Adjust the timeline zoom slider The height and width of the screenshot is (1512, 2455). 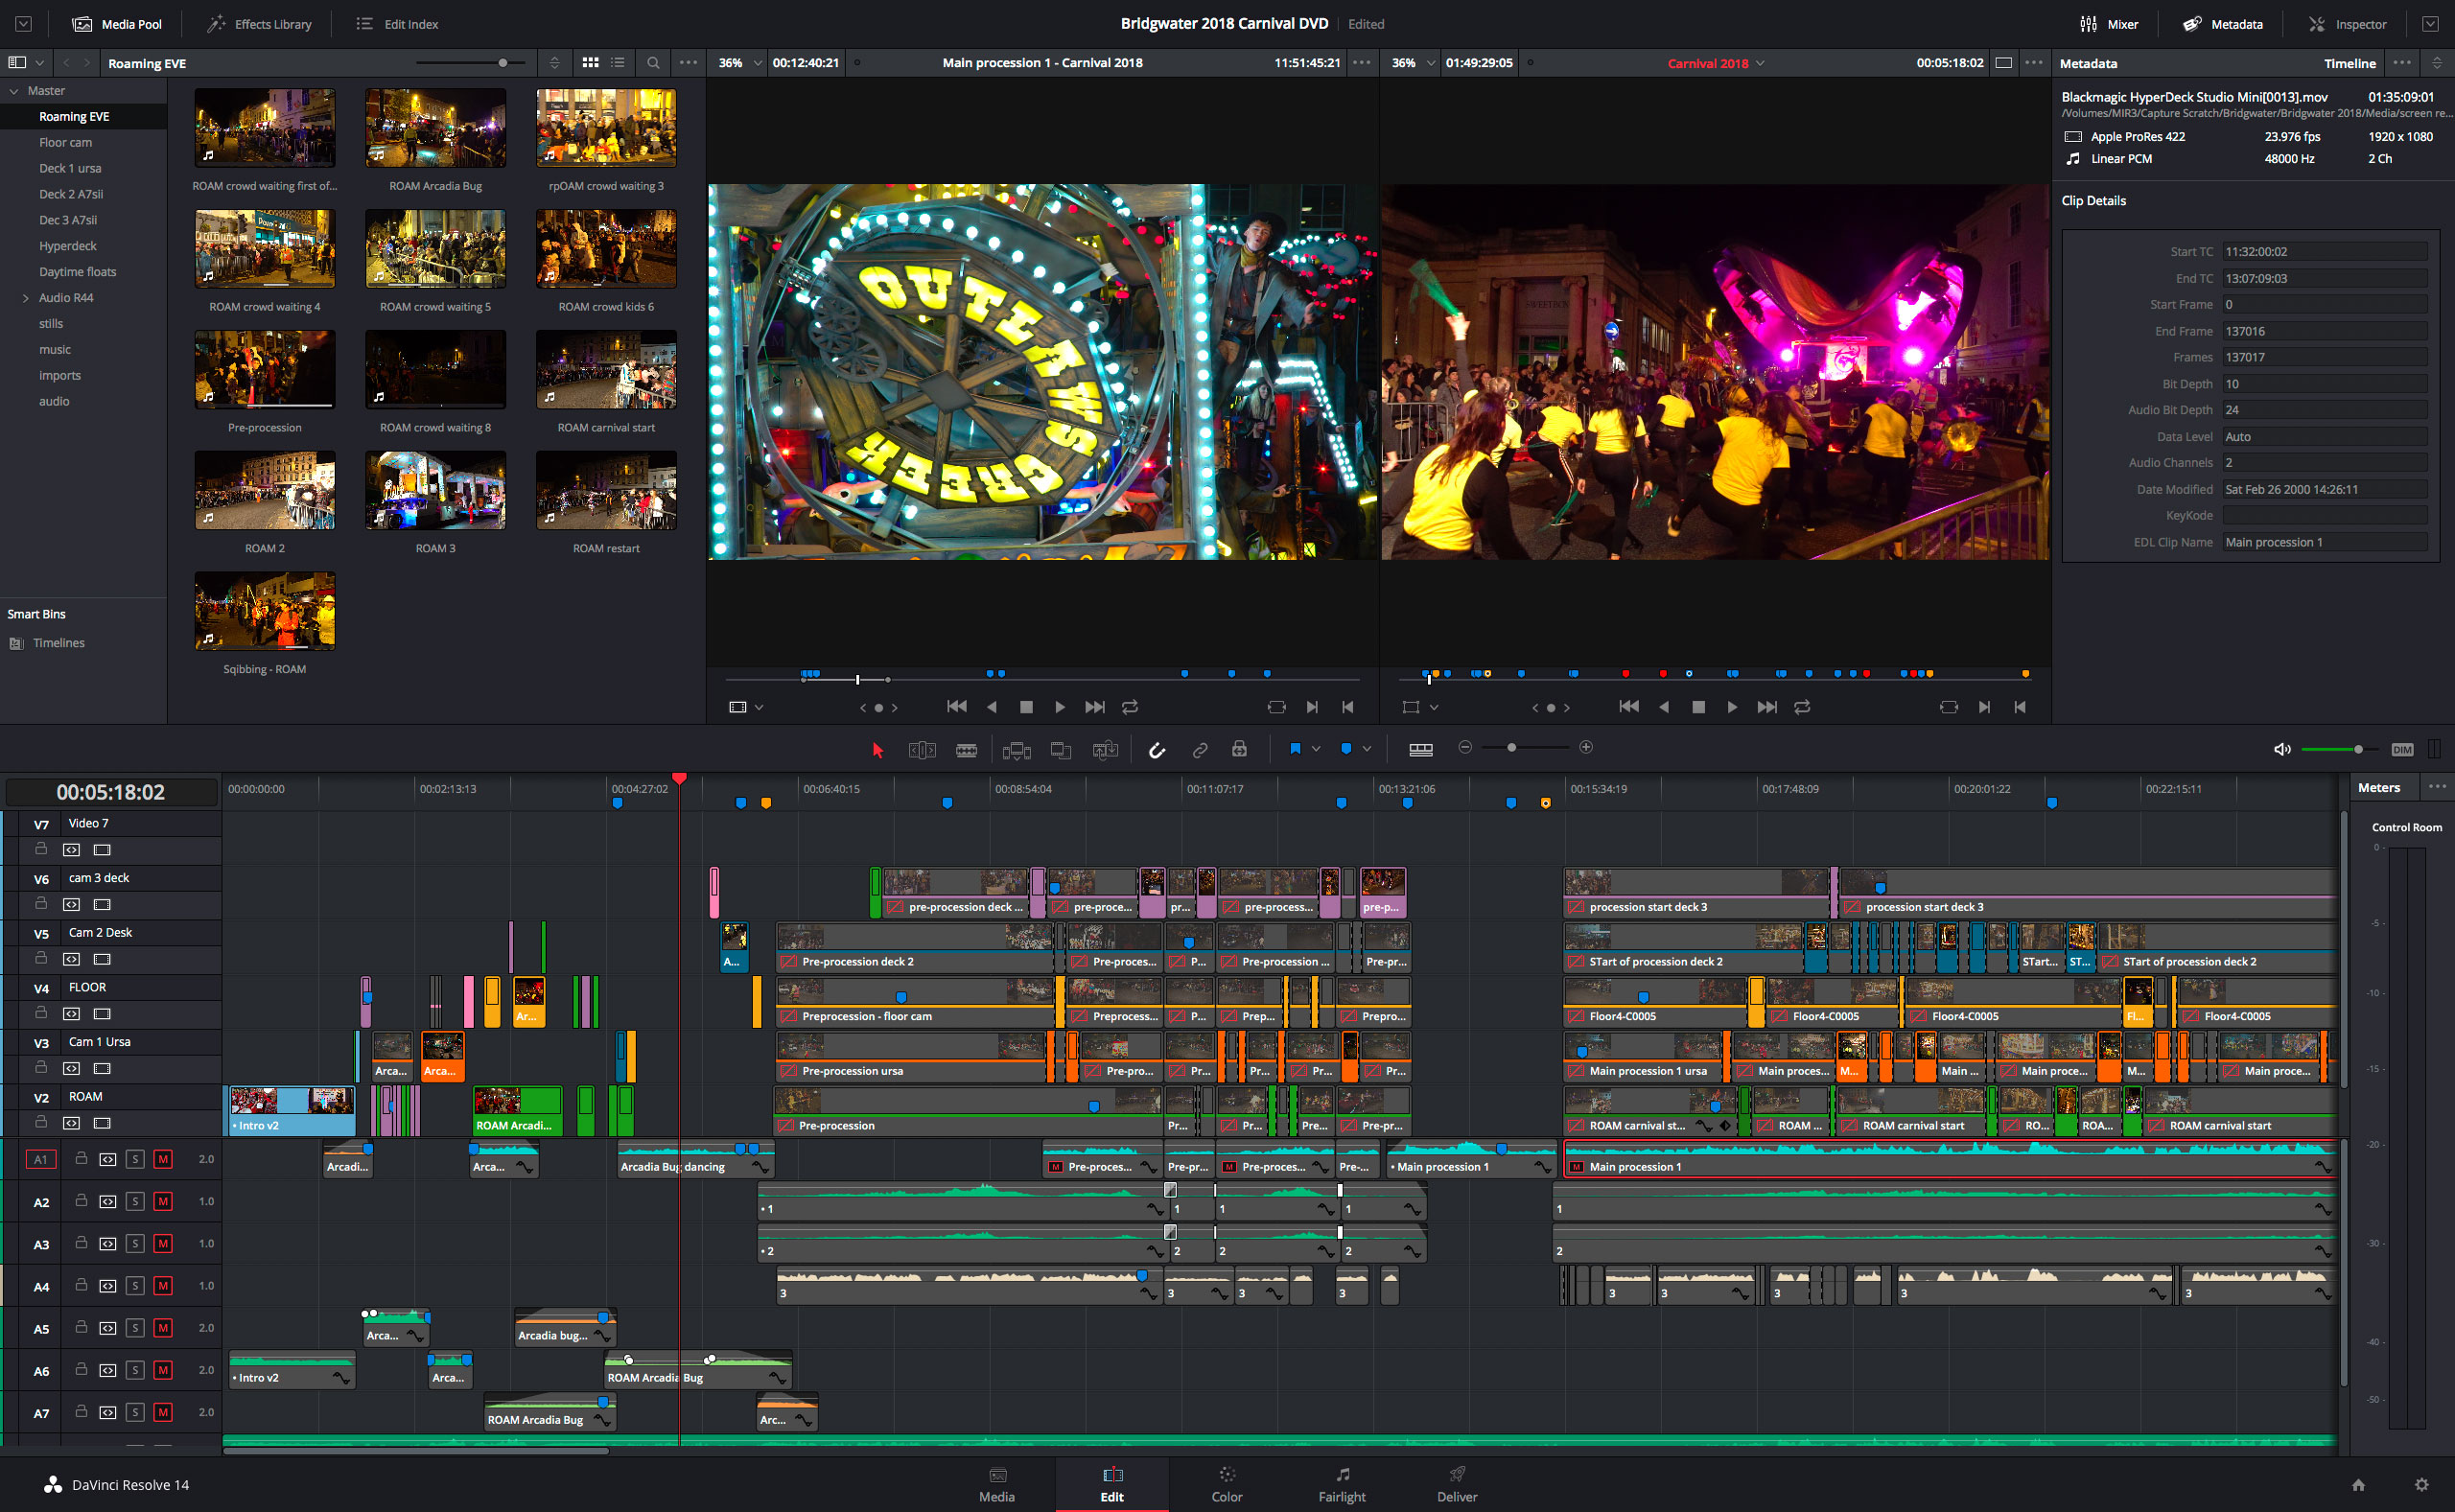pos(1511,748)
